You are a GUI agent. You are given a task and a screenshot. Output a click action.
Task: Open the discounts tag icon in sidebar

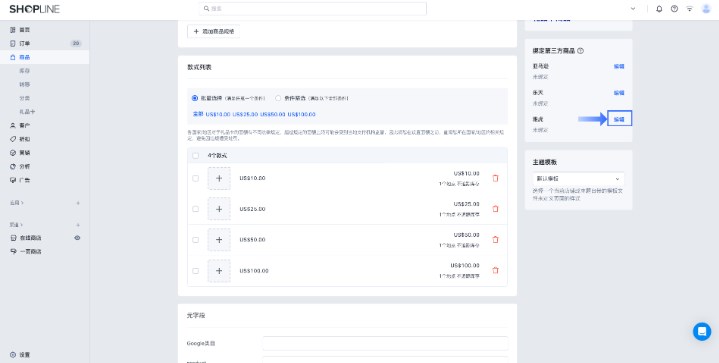coord(13,139)
